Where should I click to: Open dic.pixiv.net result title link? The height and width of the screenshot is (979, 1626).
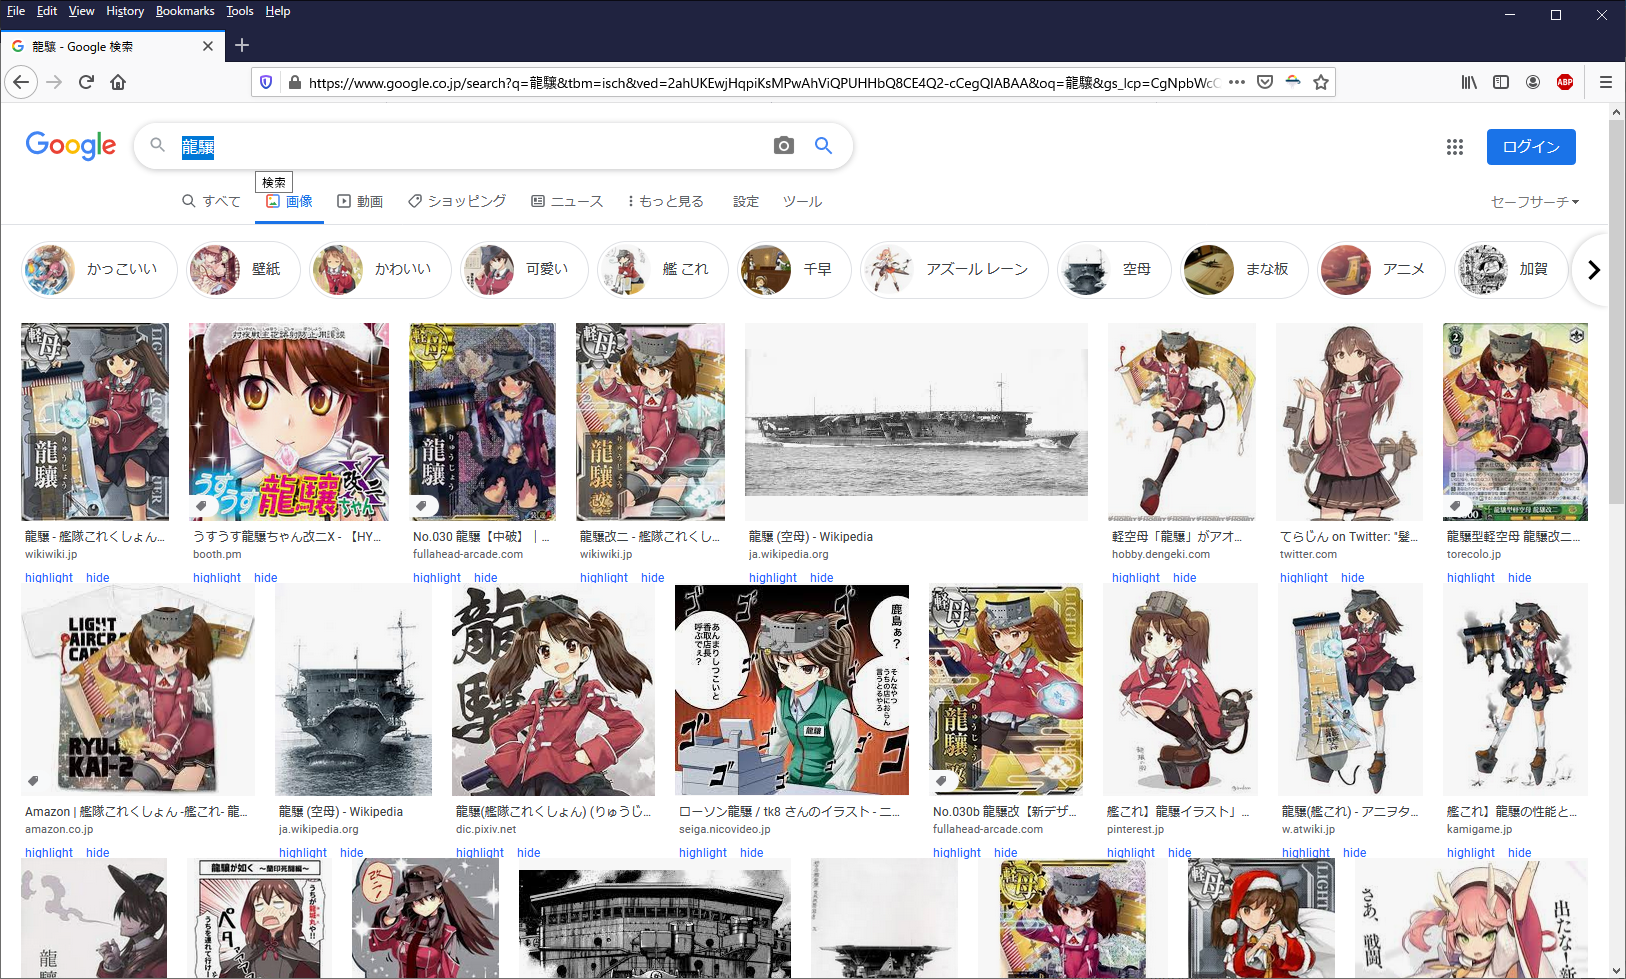click(553, 812)
